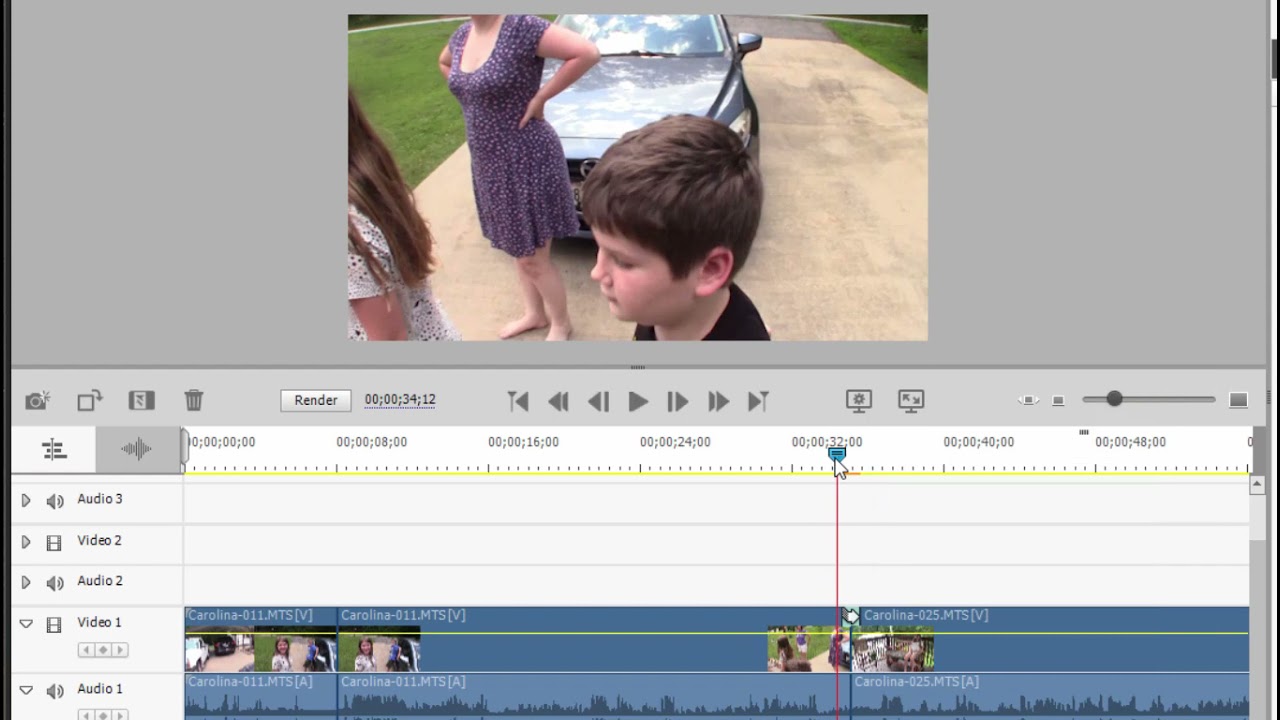Click the Video 2 track label
Screen dimensions: 1280x720
[99, 540]
